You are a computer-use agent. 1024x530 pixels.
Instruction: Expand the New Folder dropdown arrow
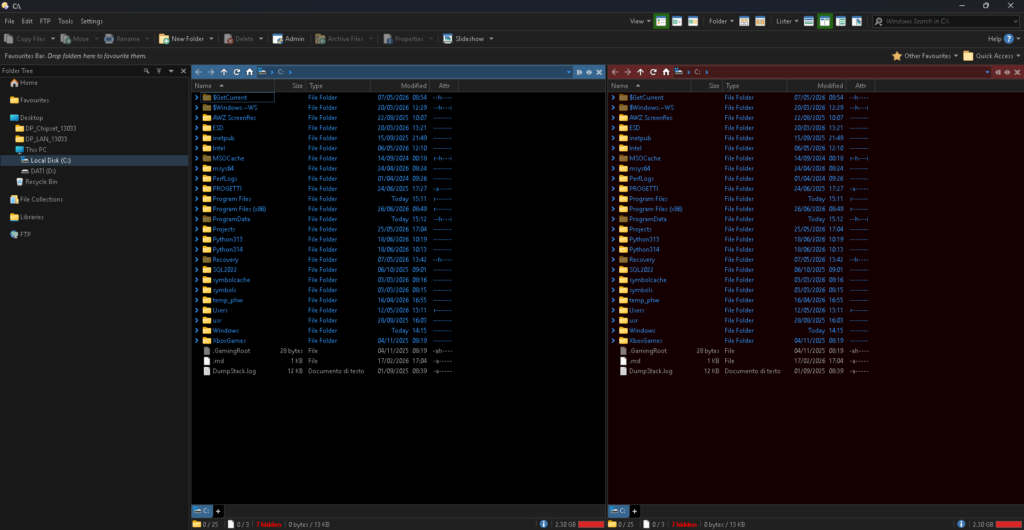(x=212, y=39)
